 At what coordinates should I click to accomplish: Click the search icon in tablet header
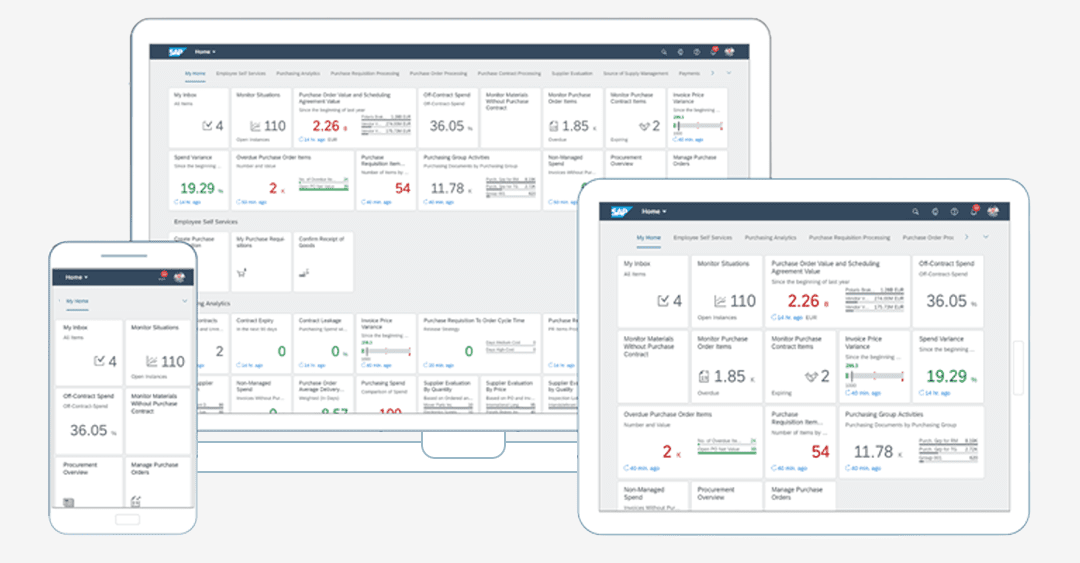[x=915, y=212]
